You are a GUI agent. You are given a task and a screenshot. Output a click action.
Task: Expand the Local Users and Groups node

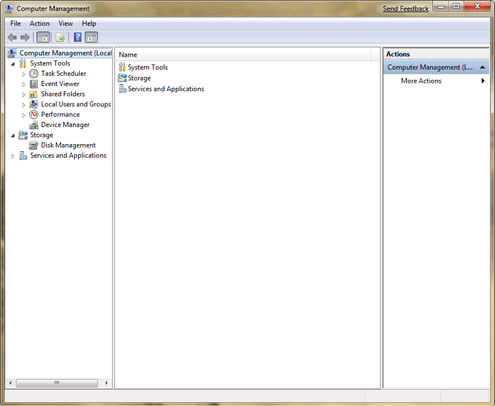click(x=23, y=105)
